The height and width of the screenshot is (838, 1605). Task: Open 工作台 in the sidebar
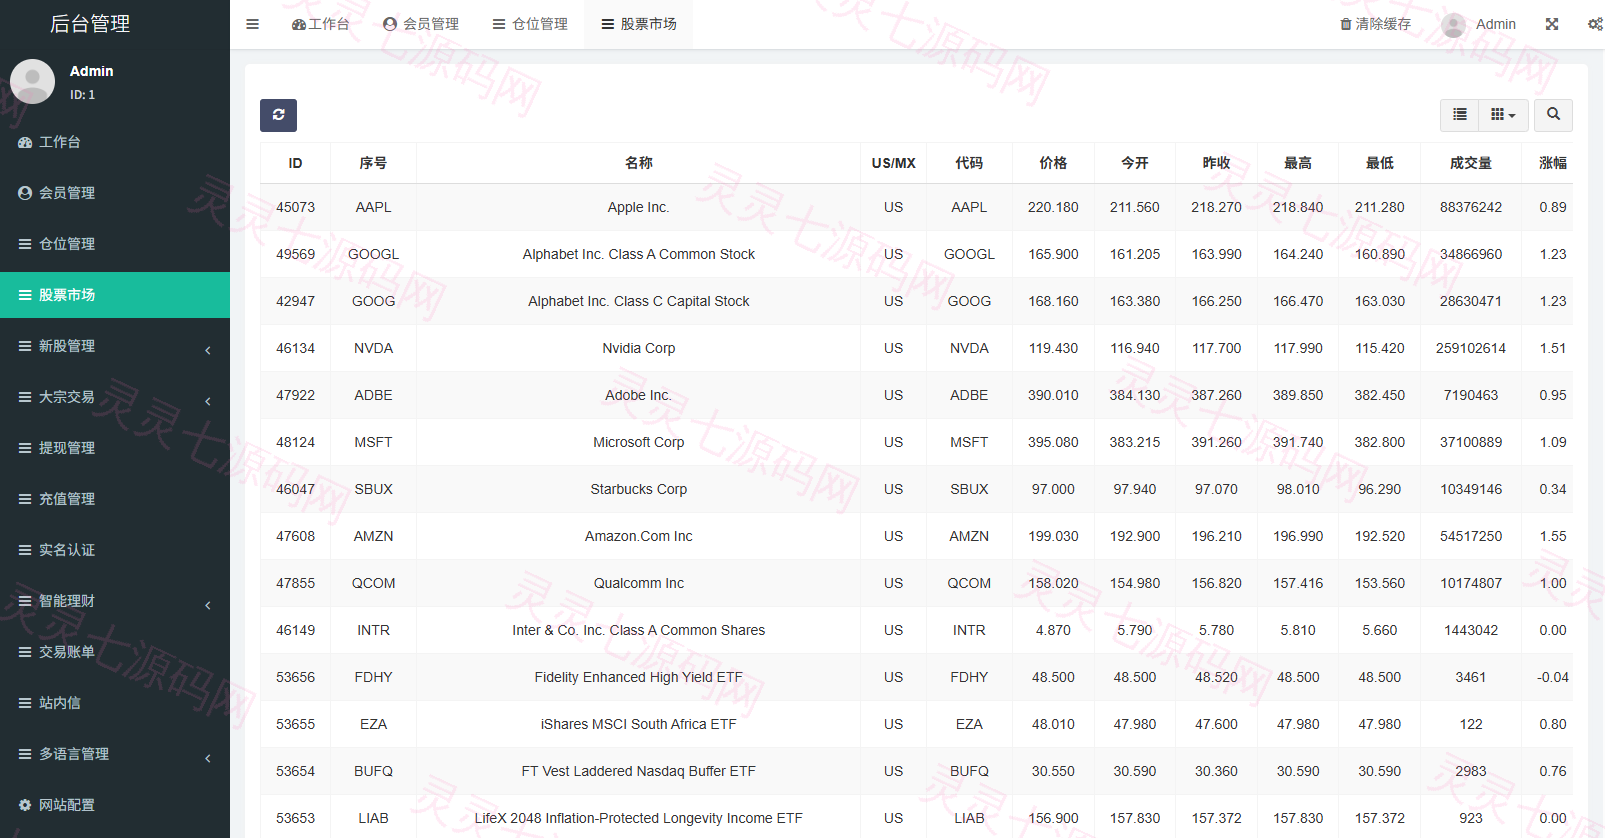point(115,142)
